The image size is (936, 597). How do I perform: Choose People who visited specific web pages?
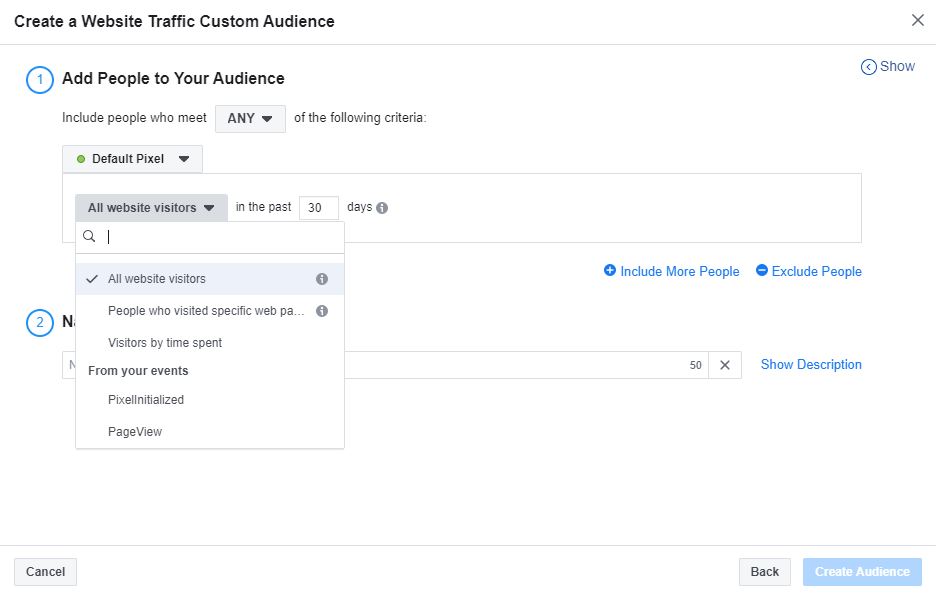coord(205,311)
